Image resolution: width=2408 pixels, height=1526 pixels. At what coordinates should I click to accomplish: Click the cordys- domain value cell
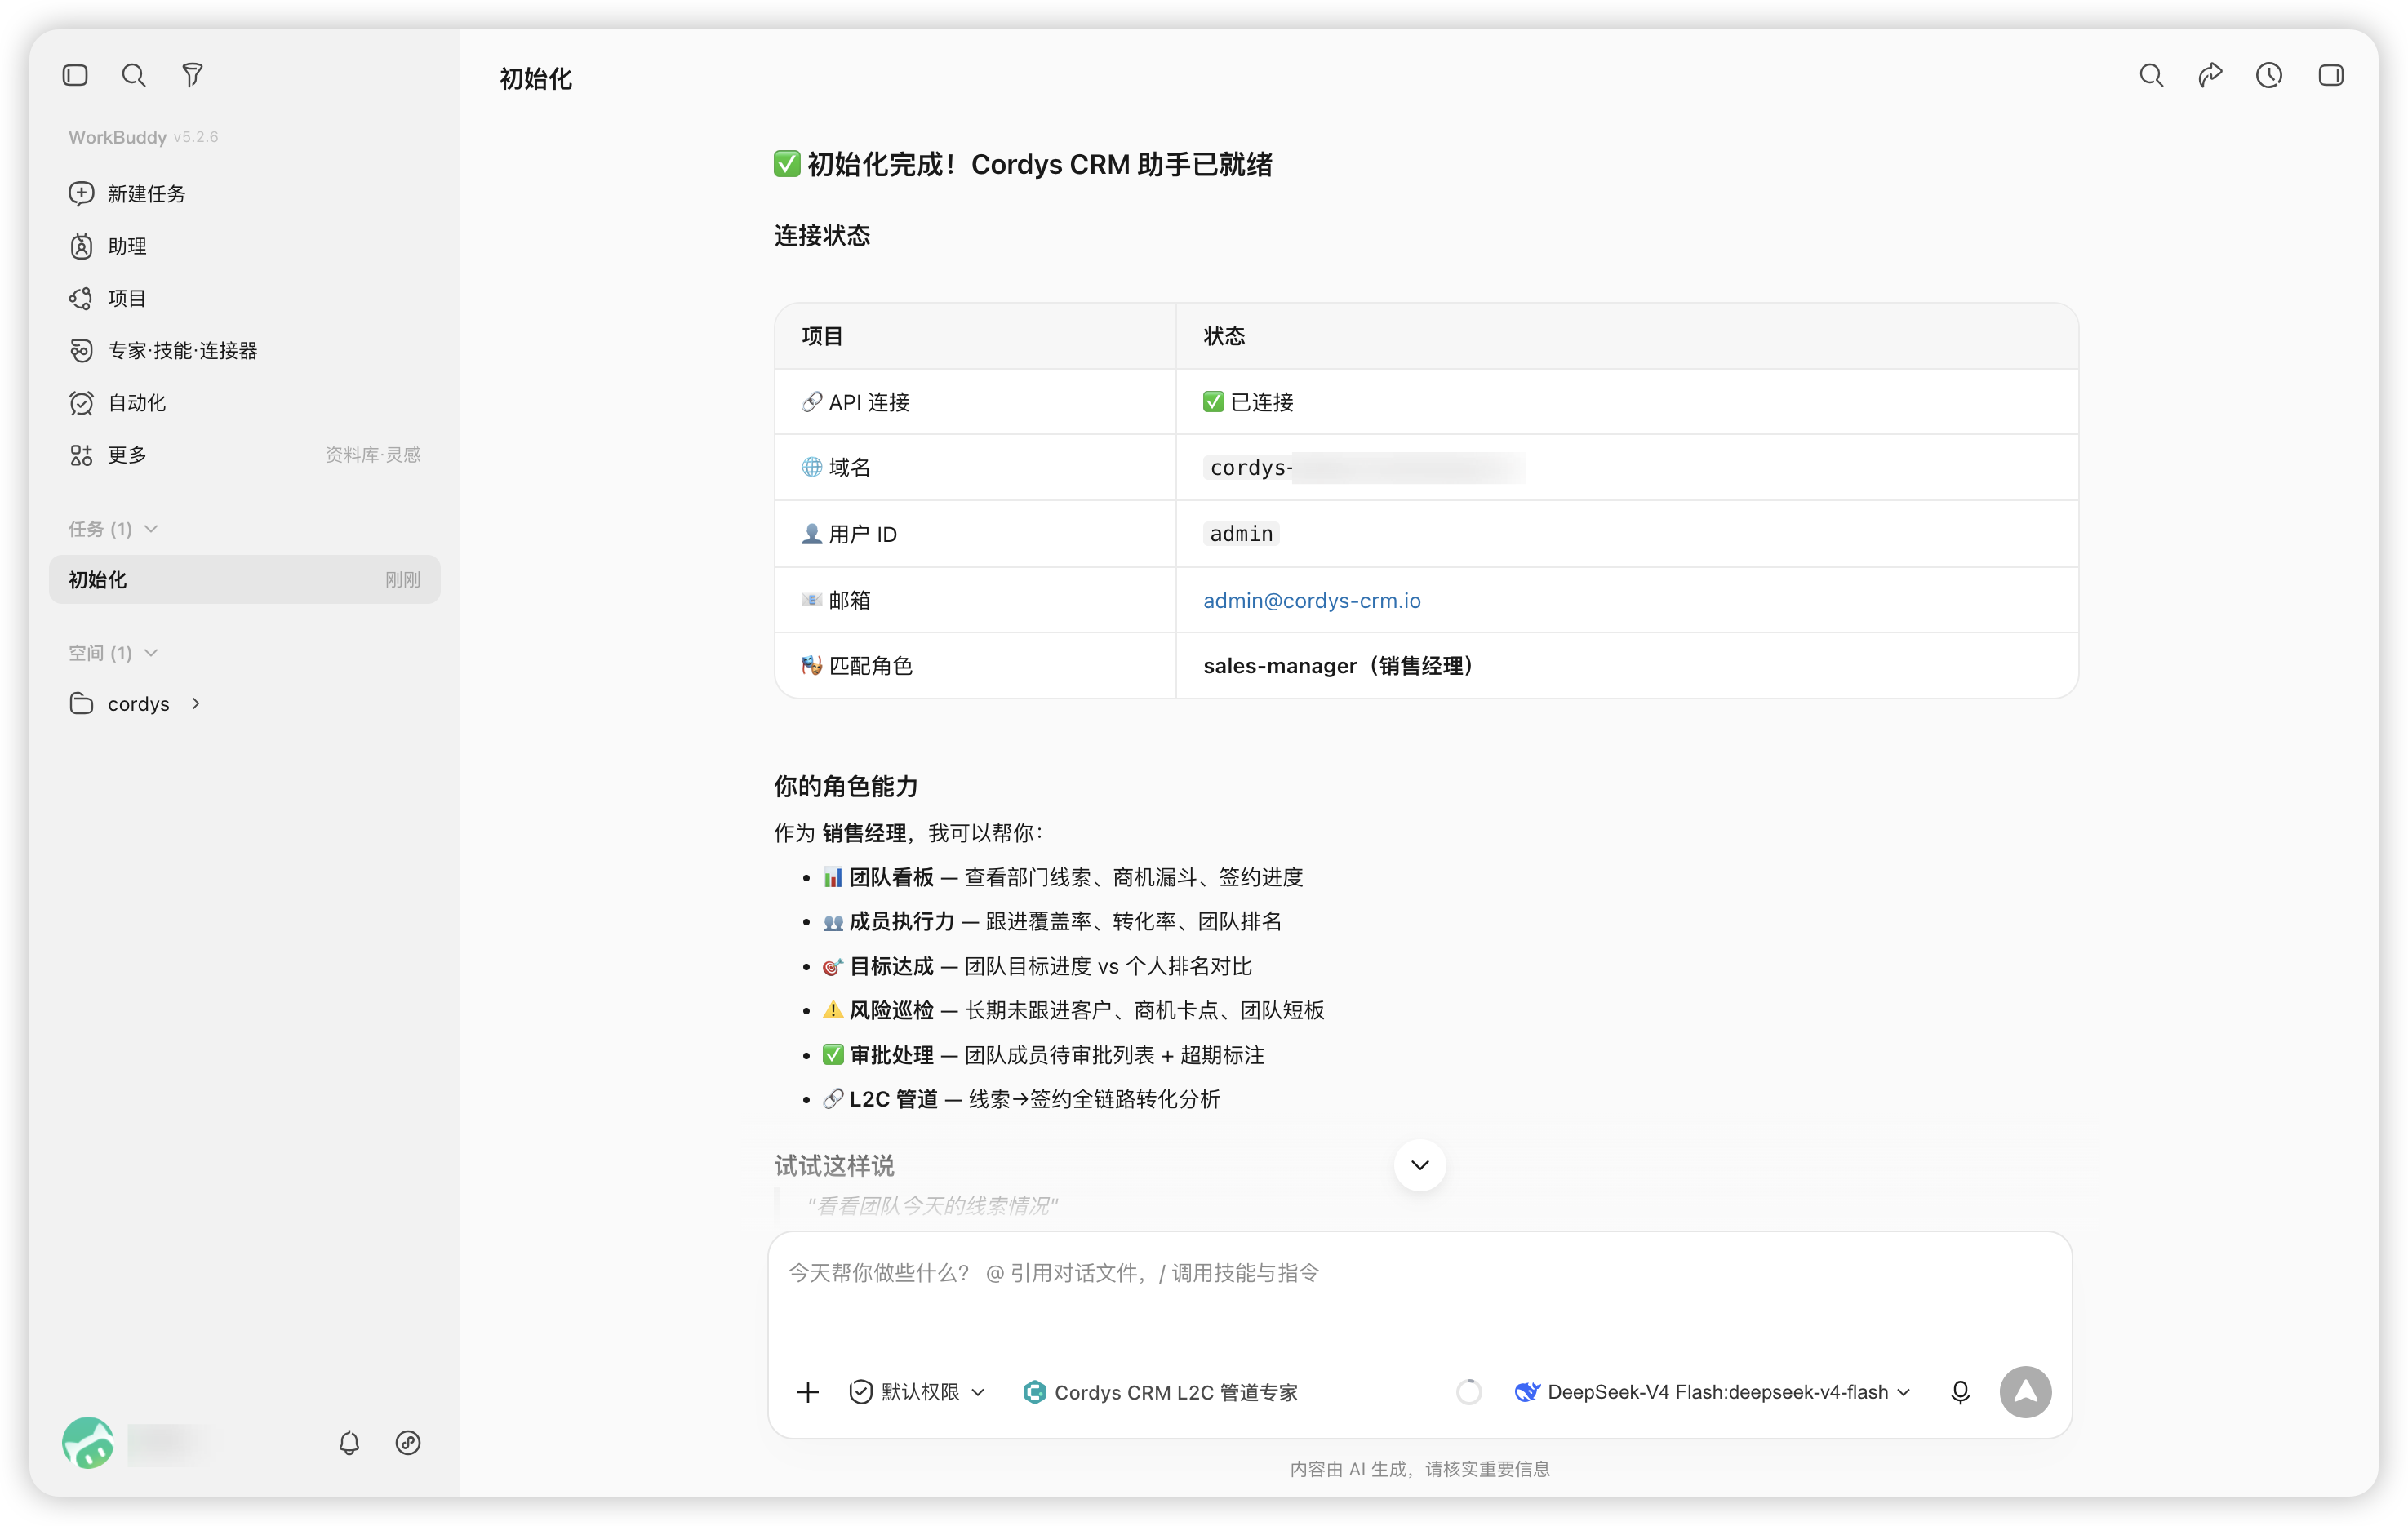click(1626, 467)
